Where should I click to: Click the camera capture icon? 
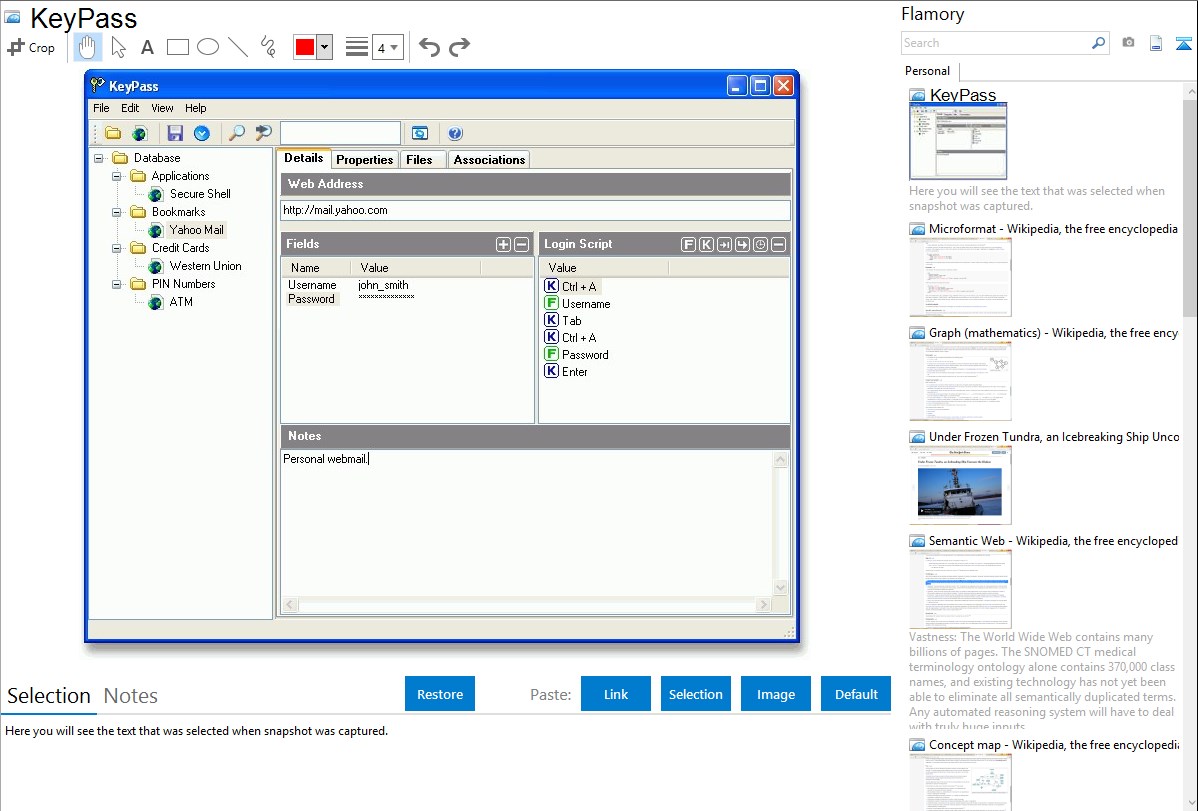[x=1128, y=43]
